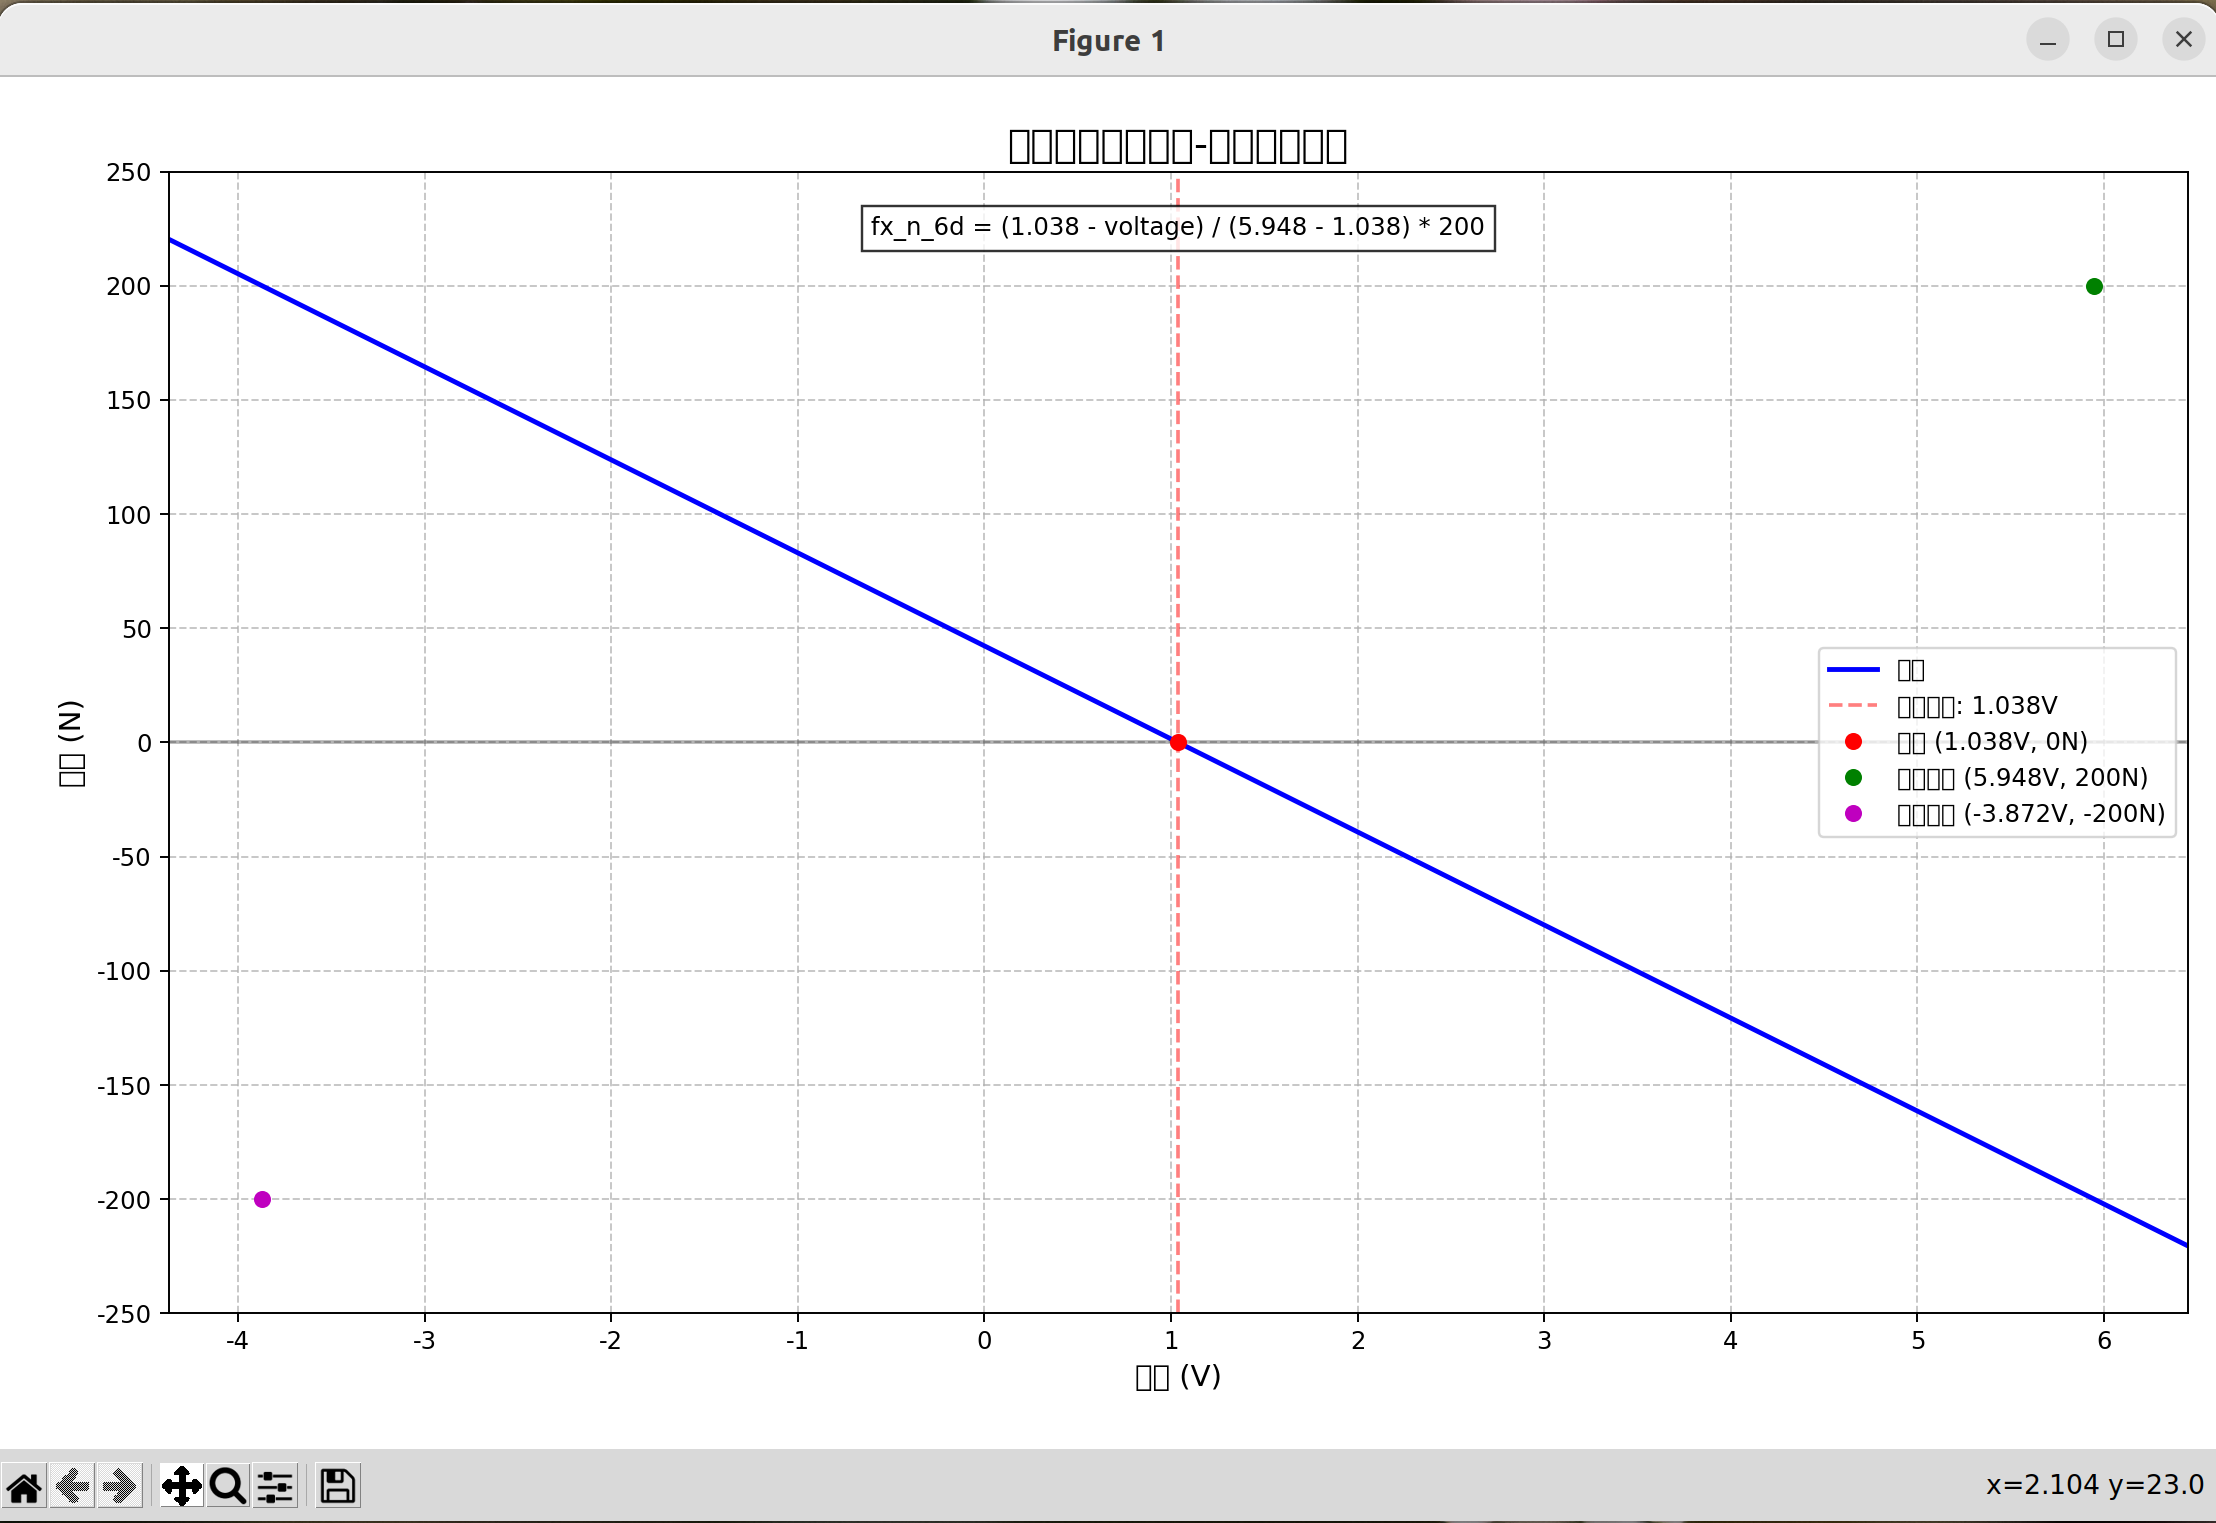
Task: Click the Save figure floppy icon
Action: 337,1487
